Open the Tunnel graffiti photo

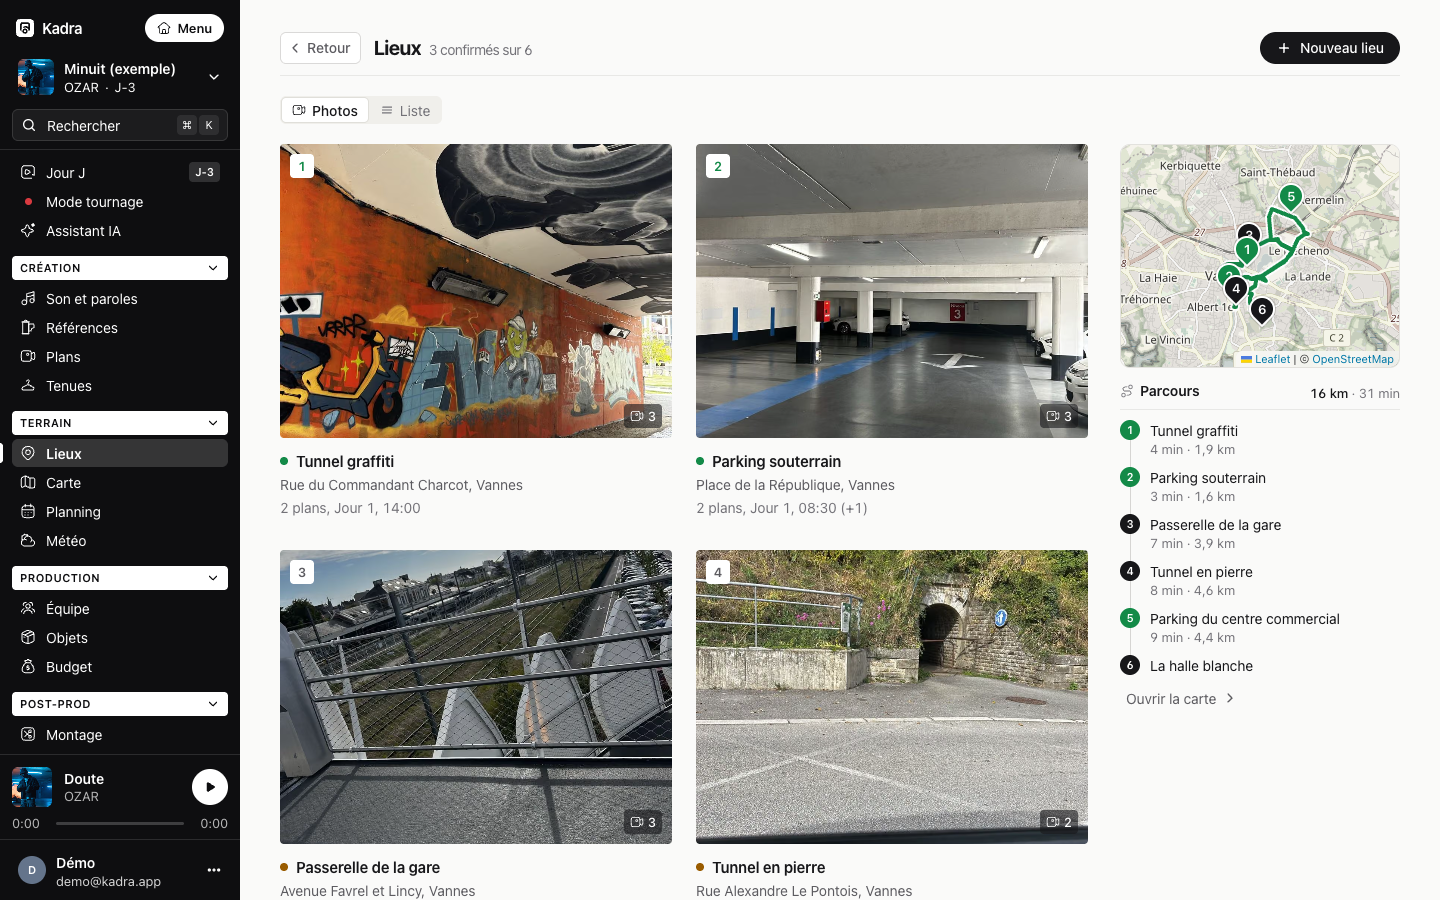click(x=476, y=291)
